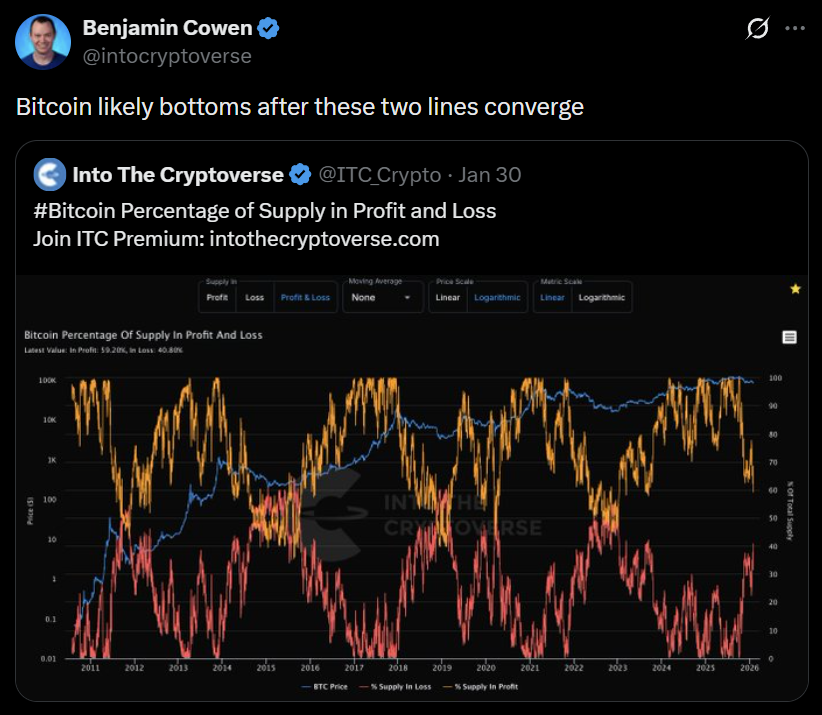Select the Profit supply option

tap(217, 297)
